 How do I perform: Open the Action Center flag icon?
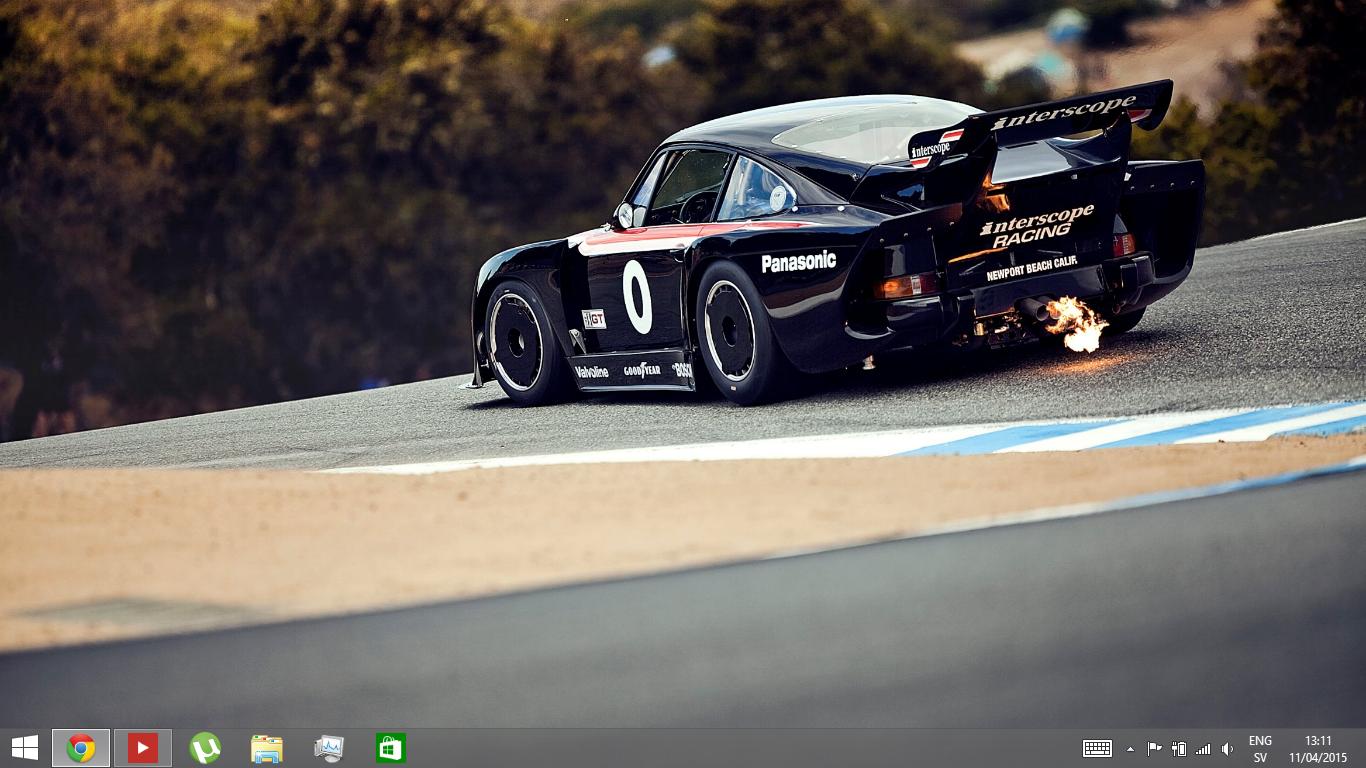click(x=1154, y=748)
